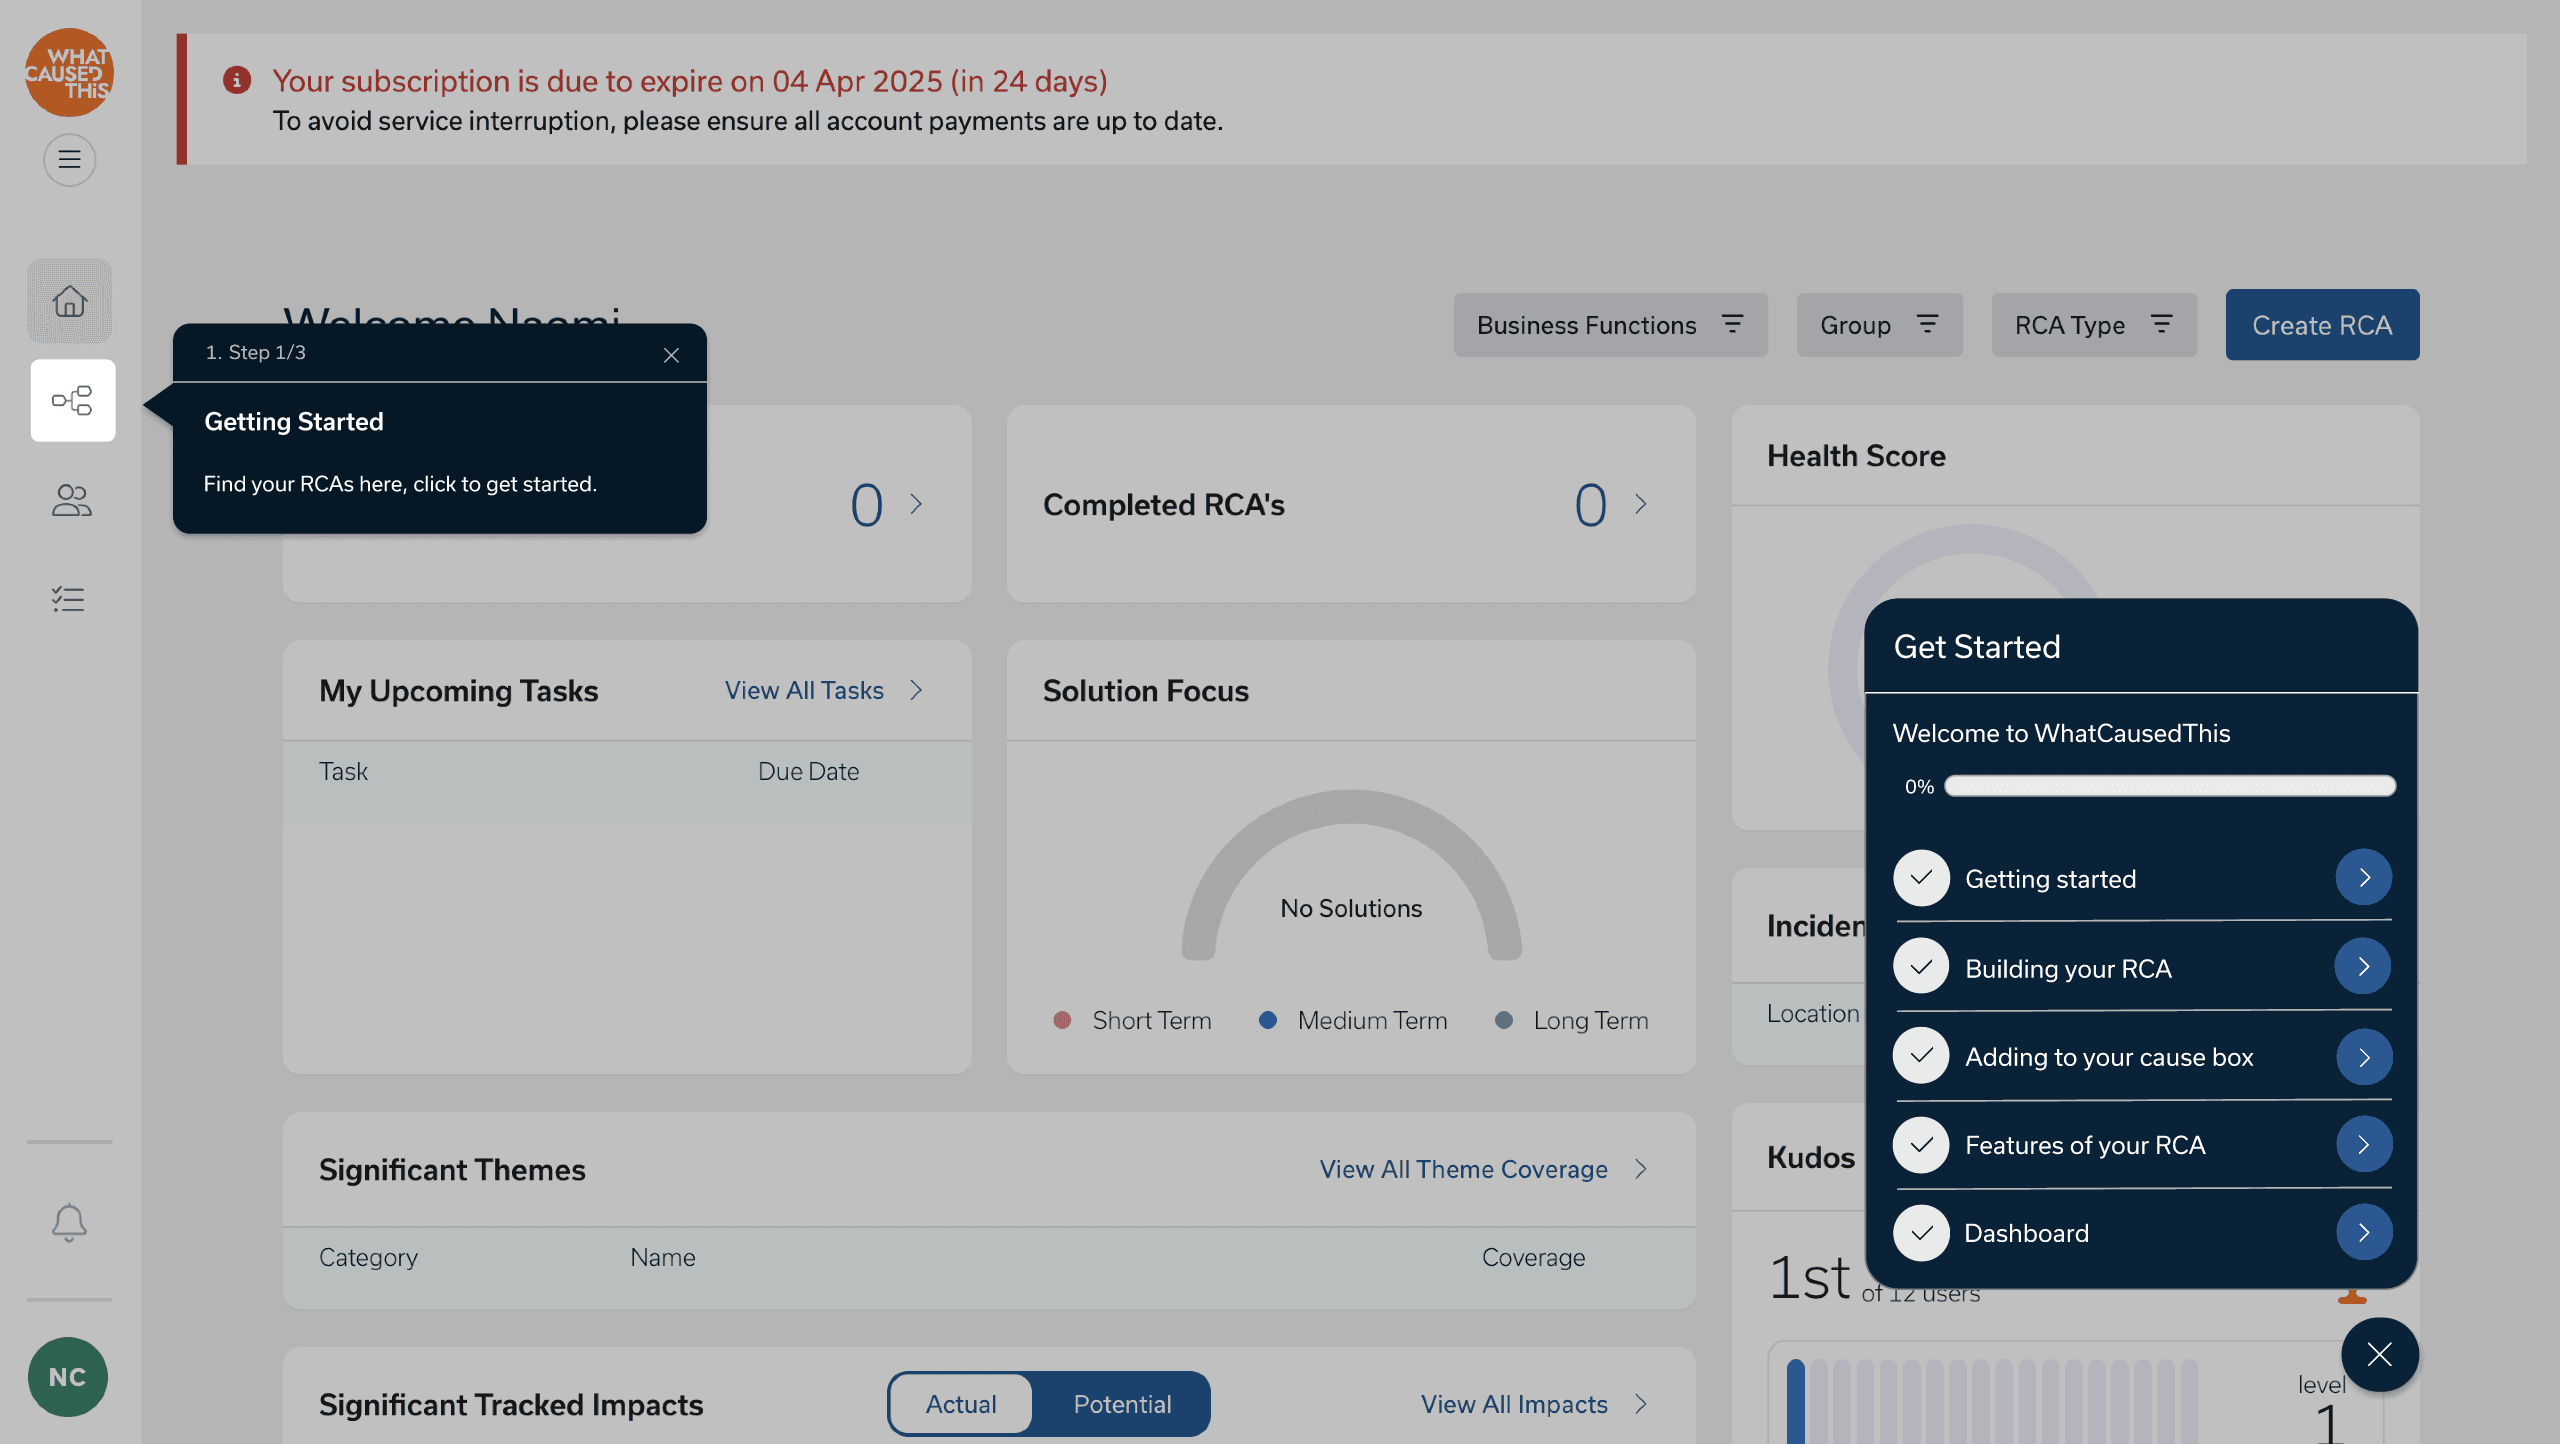2560x1444 pixels.
Task: Open the RCA Type filter dropdown
Action: coord(2093,325)
